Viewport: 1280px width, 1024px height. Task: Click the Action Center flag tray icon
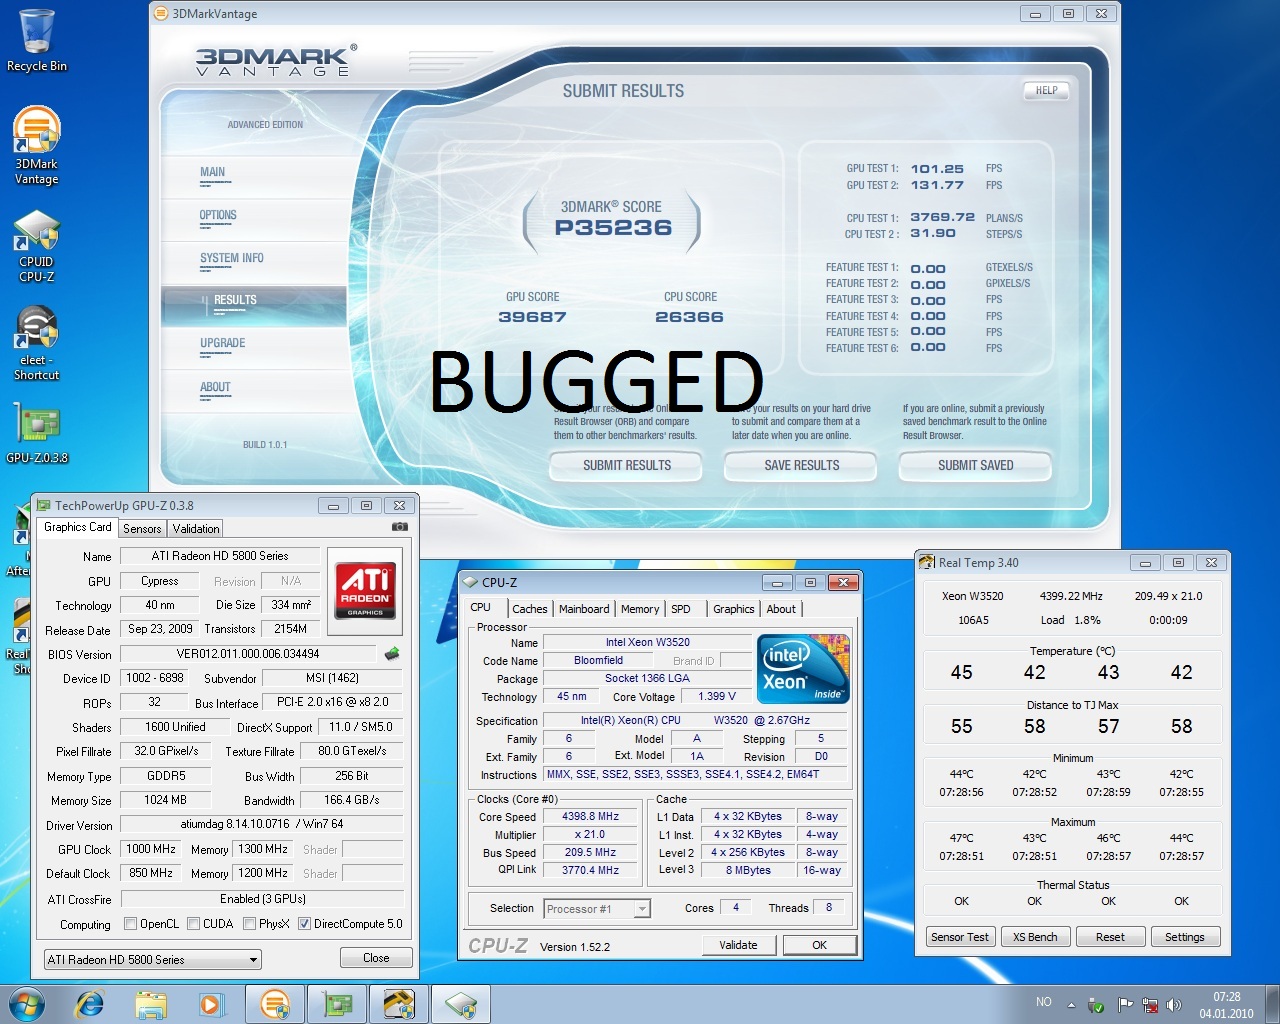tap(1125, 1005)
